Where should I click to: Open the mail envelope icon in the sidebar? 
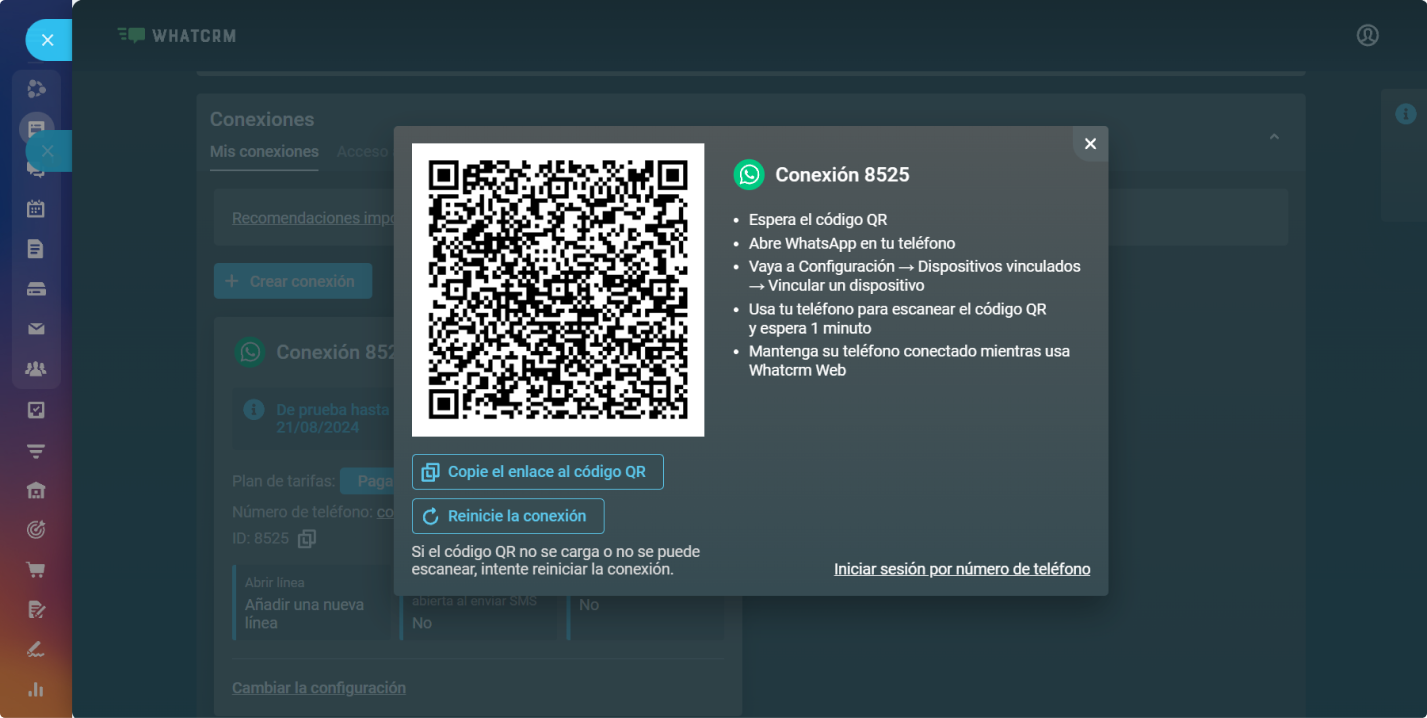click(36, 329)
